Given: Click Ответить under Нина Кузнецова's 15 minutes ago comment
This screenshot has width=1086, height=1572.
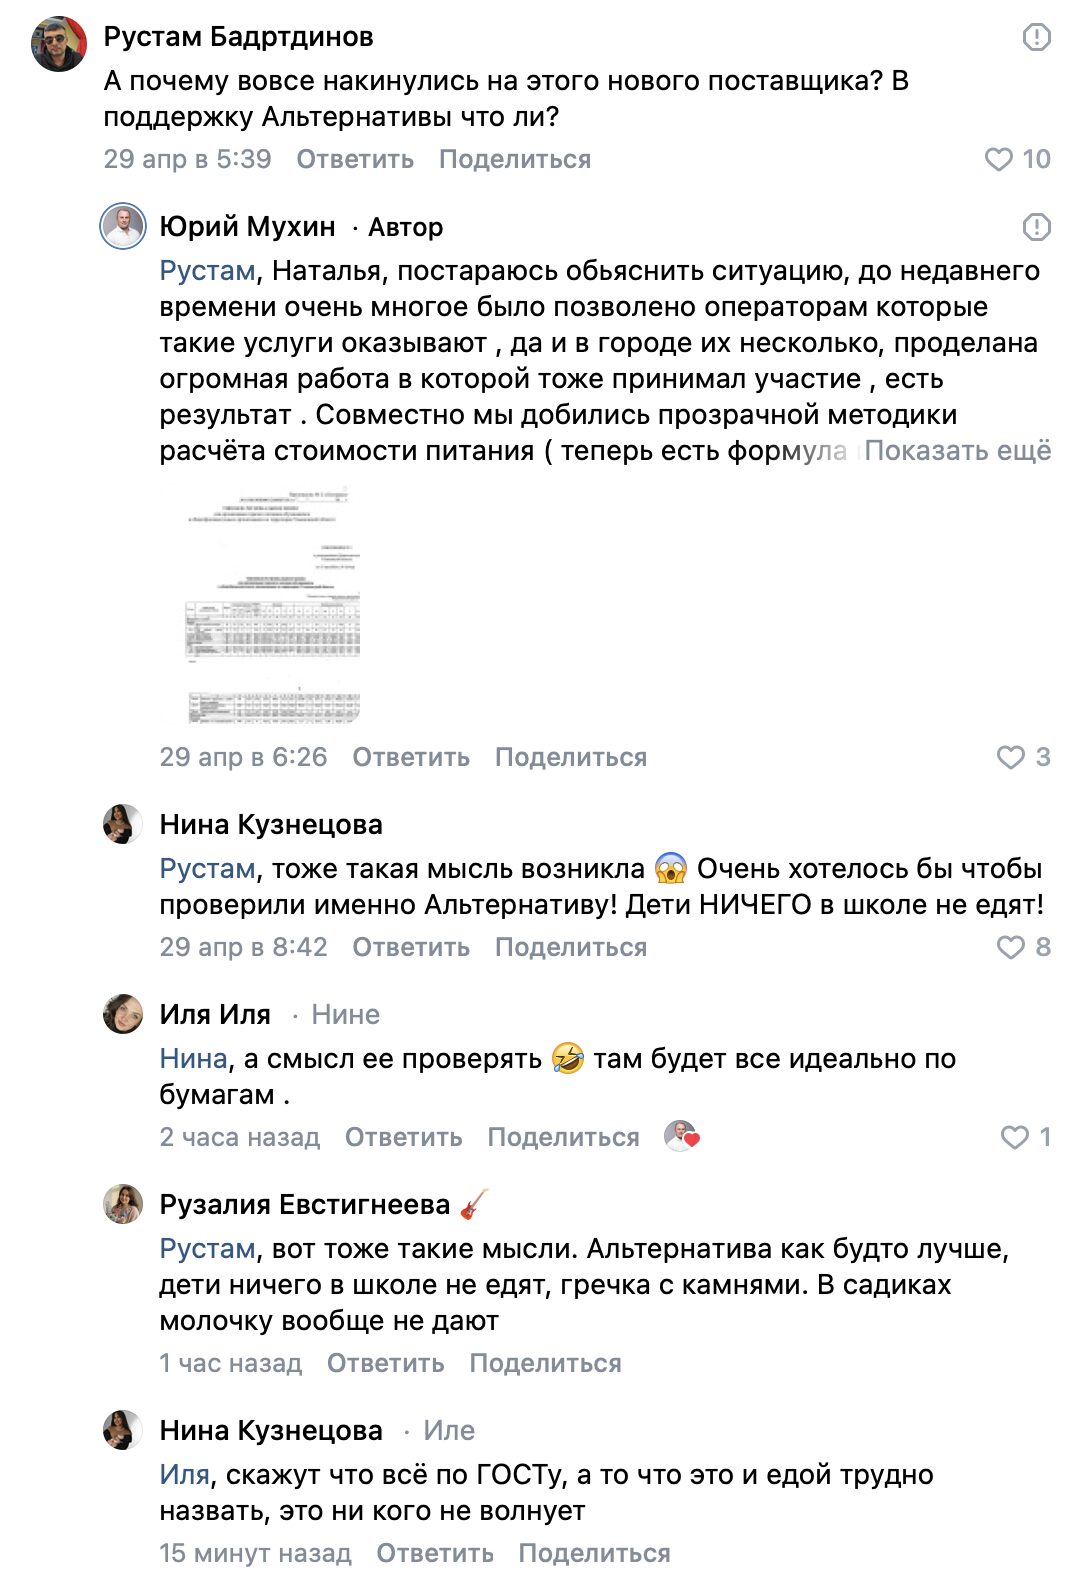Looking at the screenshot, I should (434, 1553).
